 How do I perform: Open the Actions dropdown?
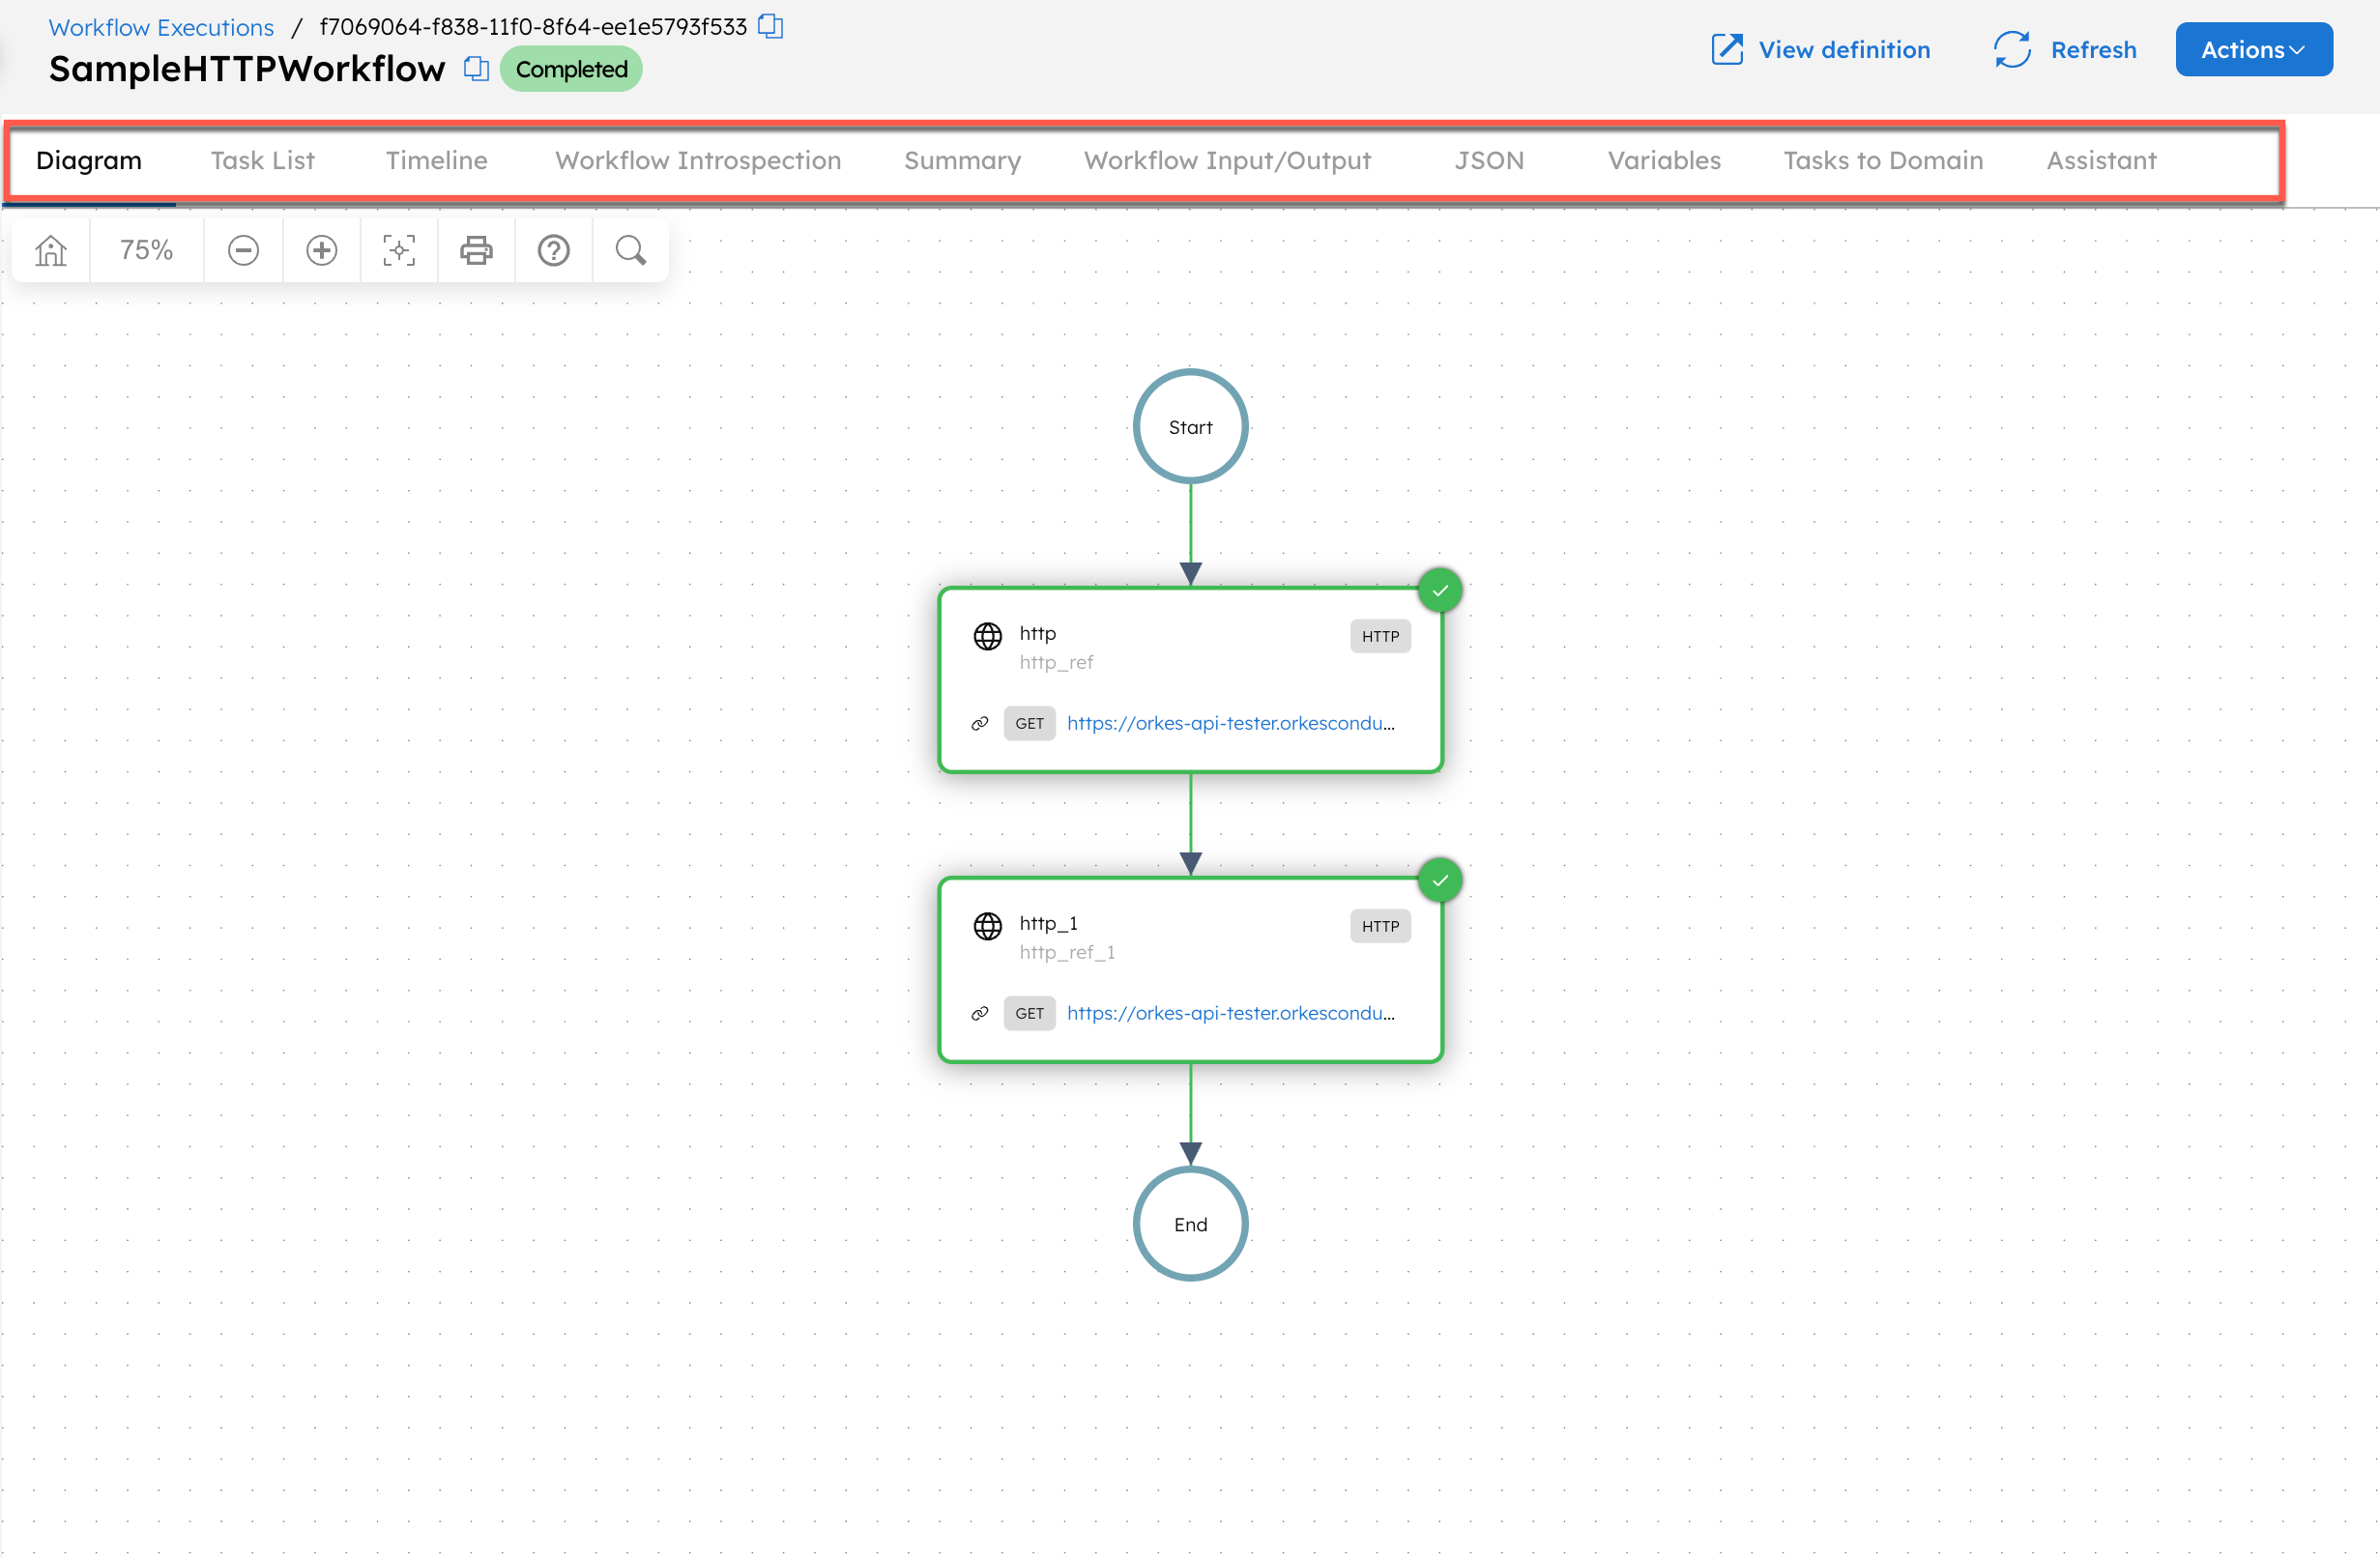2253,49
